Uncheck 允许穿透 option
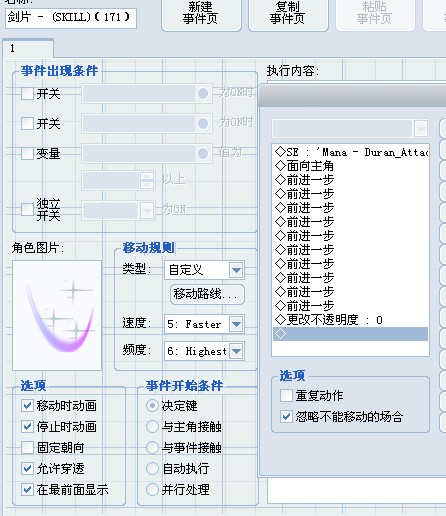 tap(27, 469)
